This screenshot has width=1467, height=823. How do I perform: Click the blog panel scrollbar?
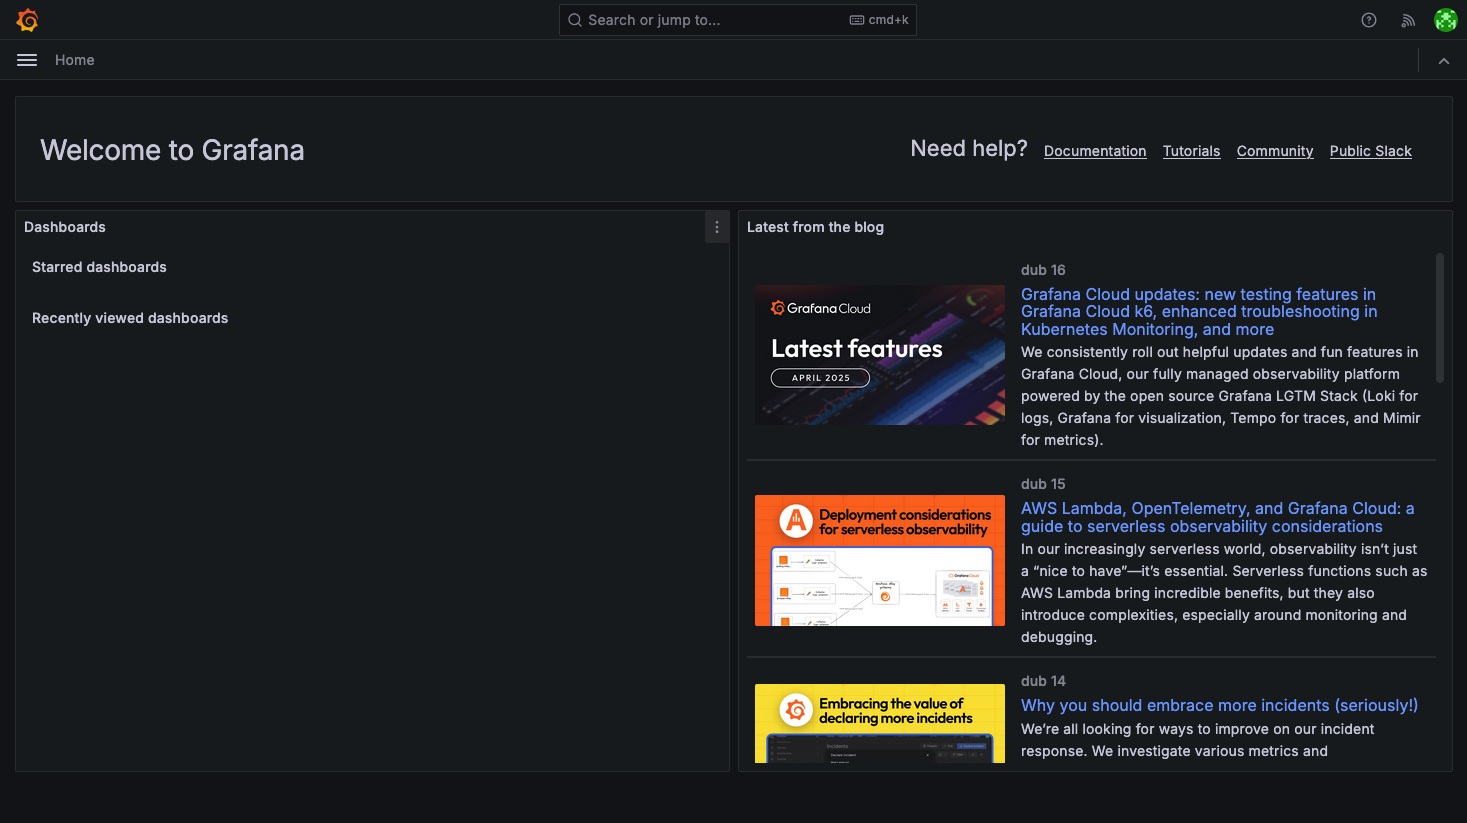[x=1440, y=318]
